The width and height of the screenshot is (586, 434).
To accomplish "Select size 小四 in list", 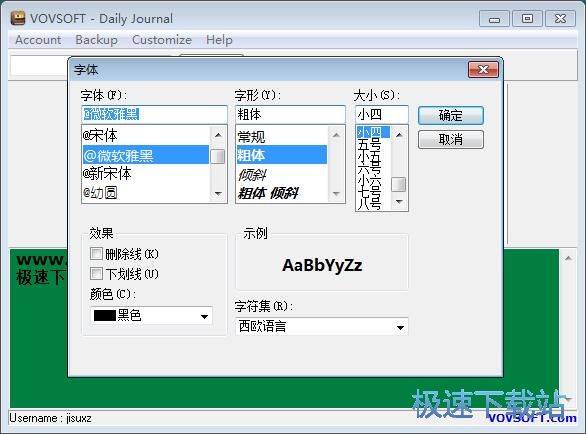I will [x=373, y=132].
